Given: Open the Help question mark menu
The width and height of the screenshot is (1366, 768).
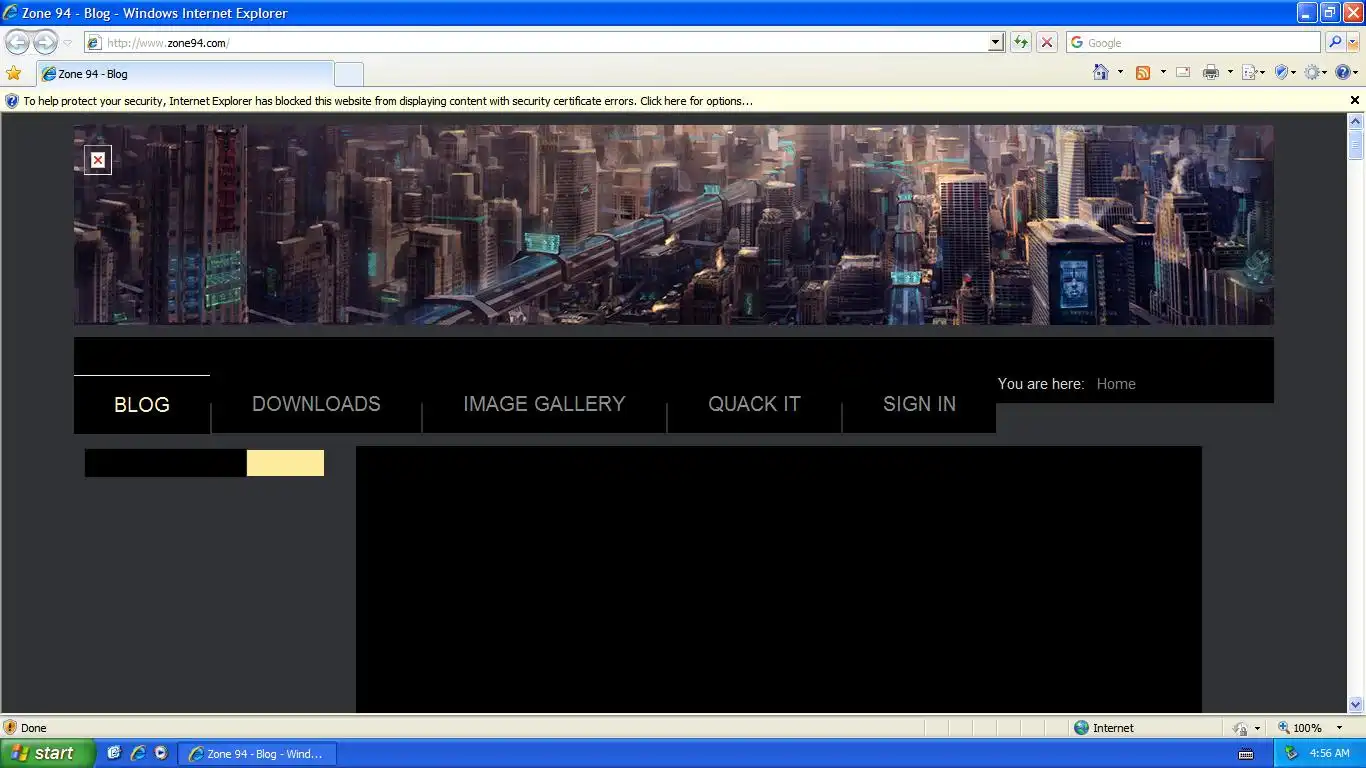Looking at the screenshot, I should point(1347,72).
